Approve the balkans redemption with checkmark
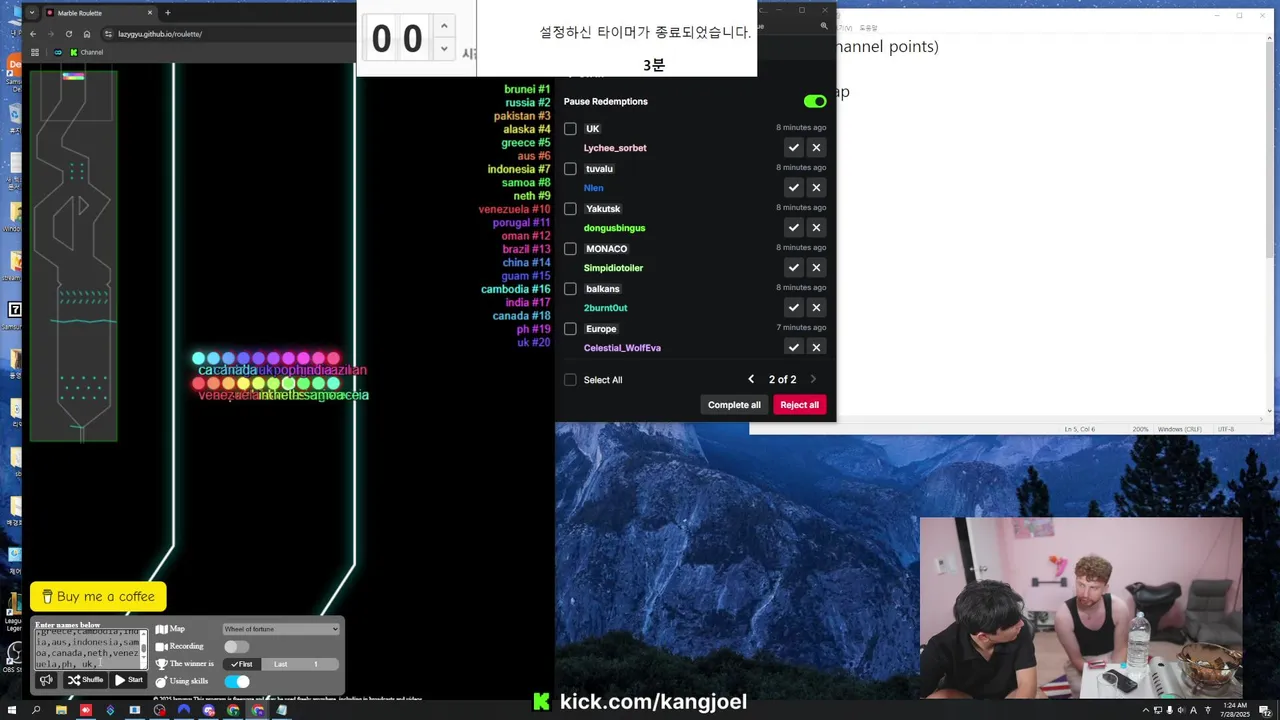This screenshot has height=720, width=1280. (793, 308)
